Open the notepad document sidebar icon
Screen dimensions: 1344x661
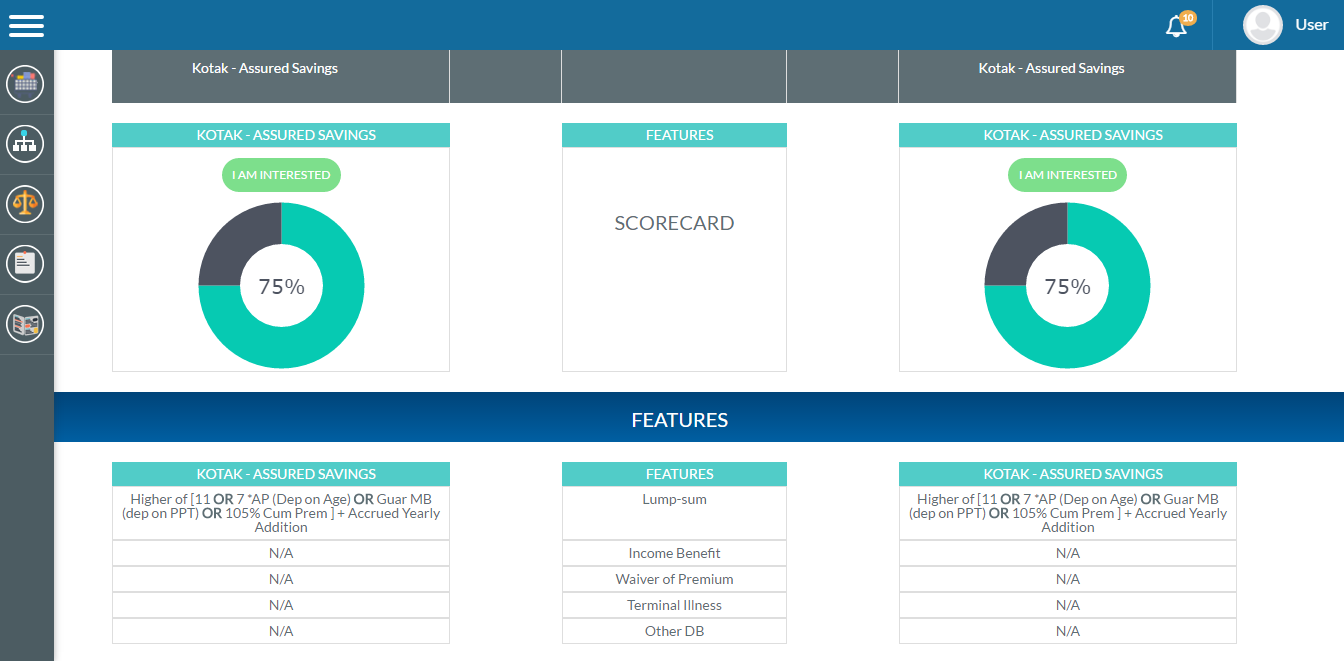click(x=25, y=264)
